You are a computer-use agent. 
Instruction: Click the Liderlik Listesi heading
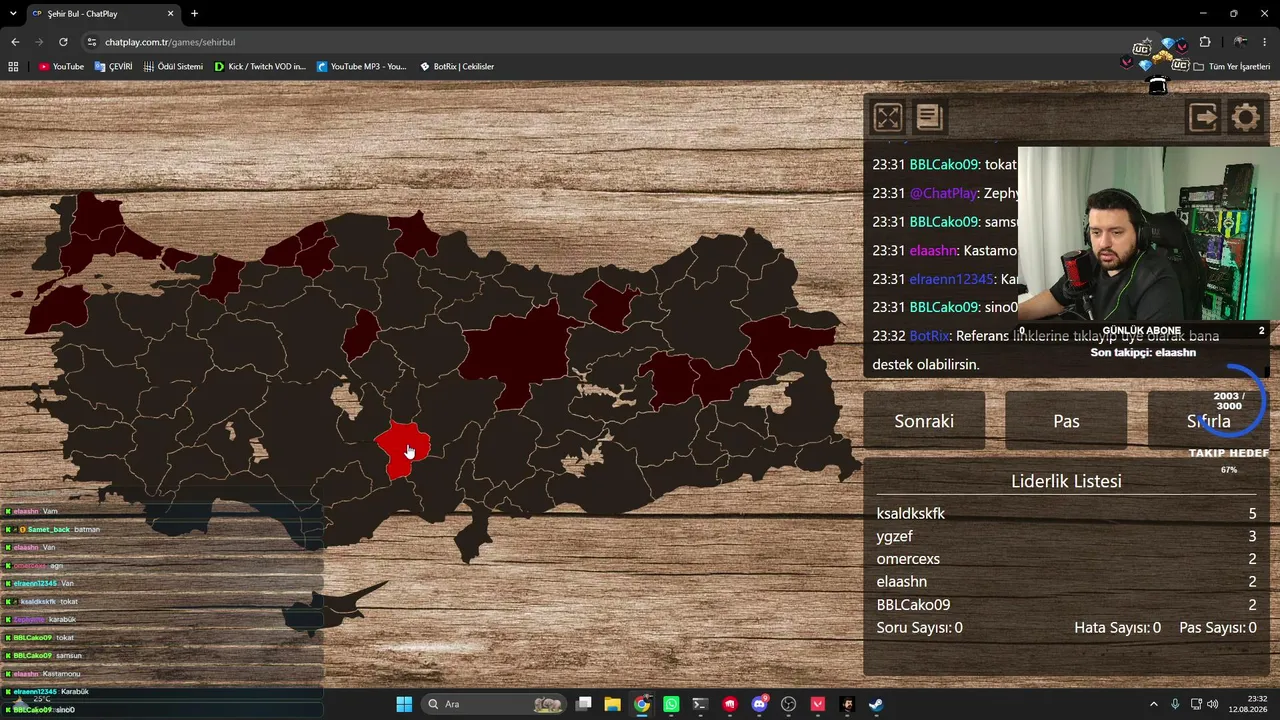[1066, 481]
